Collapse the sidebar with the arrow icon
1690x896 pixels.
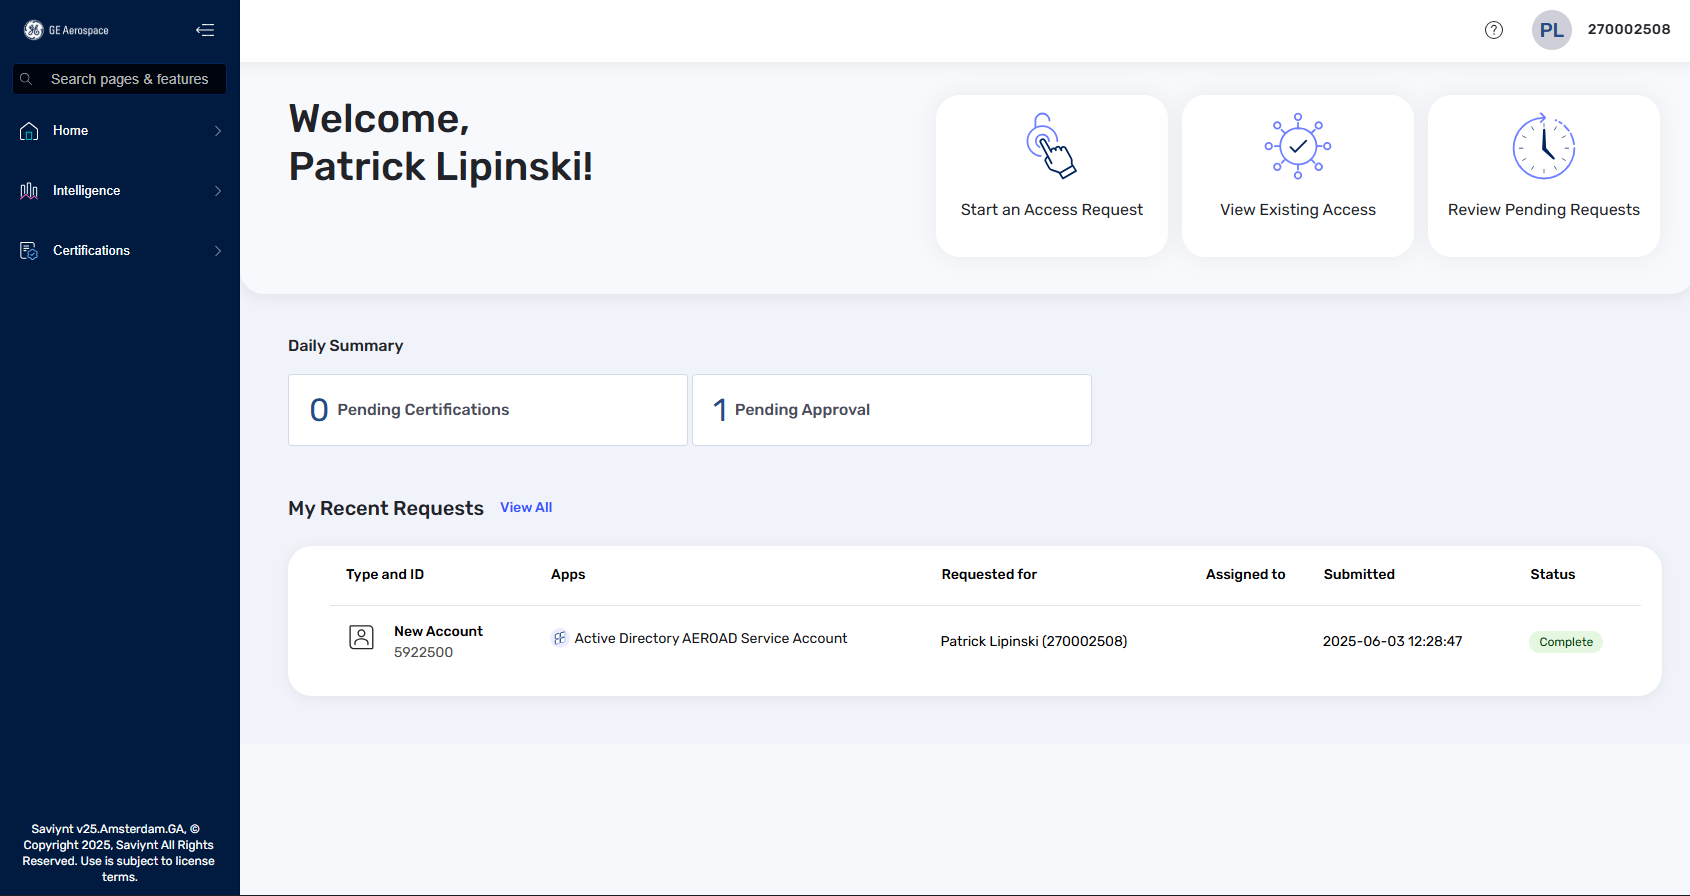point(205,30)
